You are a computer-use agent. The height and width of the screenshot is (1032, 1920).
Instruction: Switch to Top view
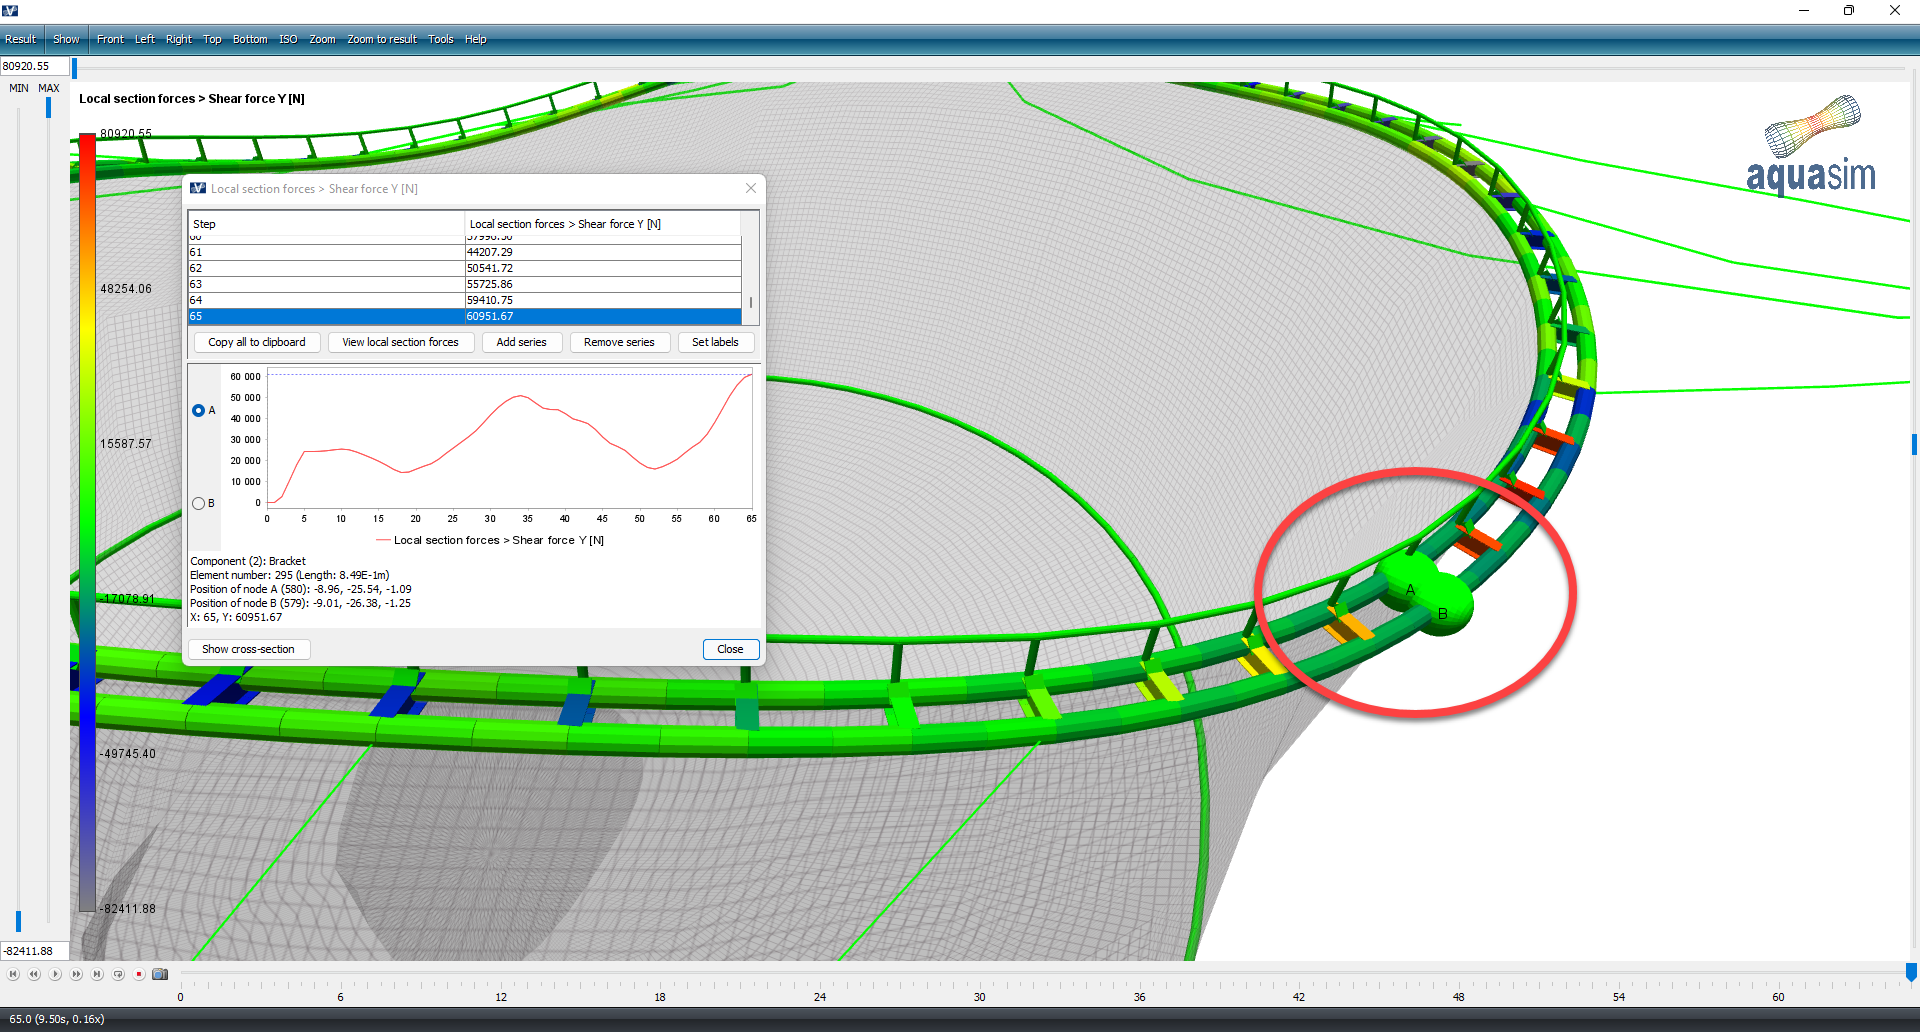click(x=212, y=39)
